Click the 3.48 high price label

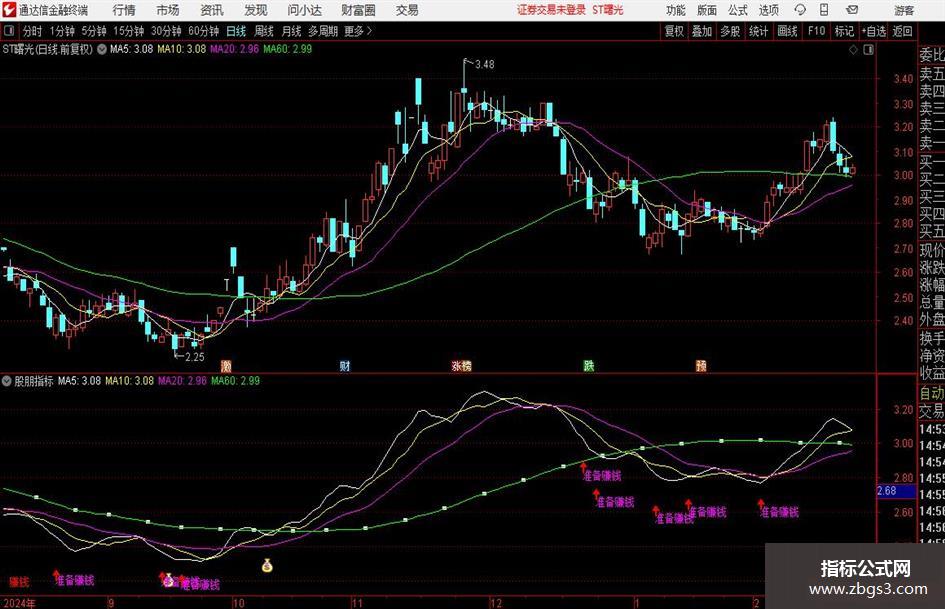(x=485, y=64)
